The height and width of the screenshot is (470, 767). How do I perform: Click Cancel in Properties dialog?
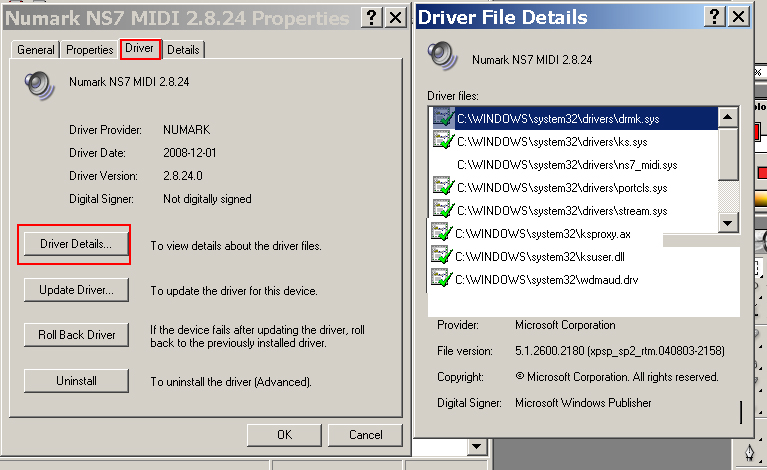[x=365, y=435]
